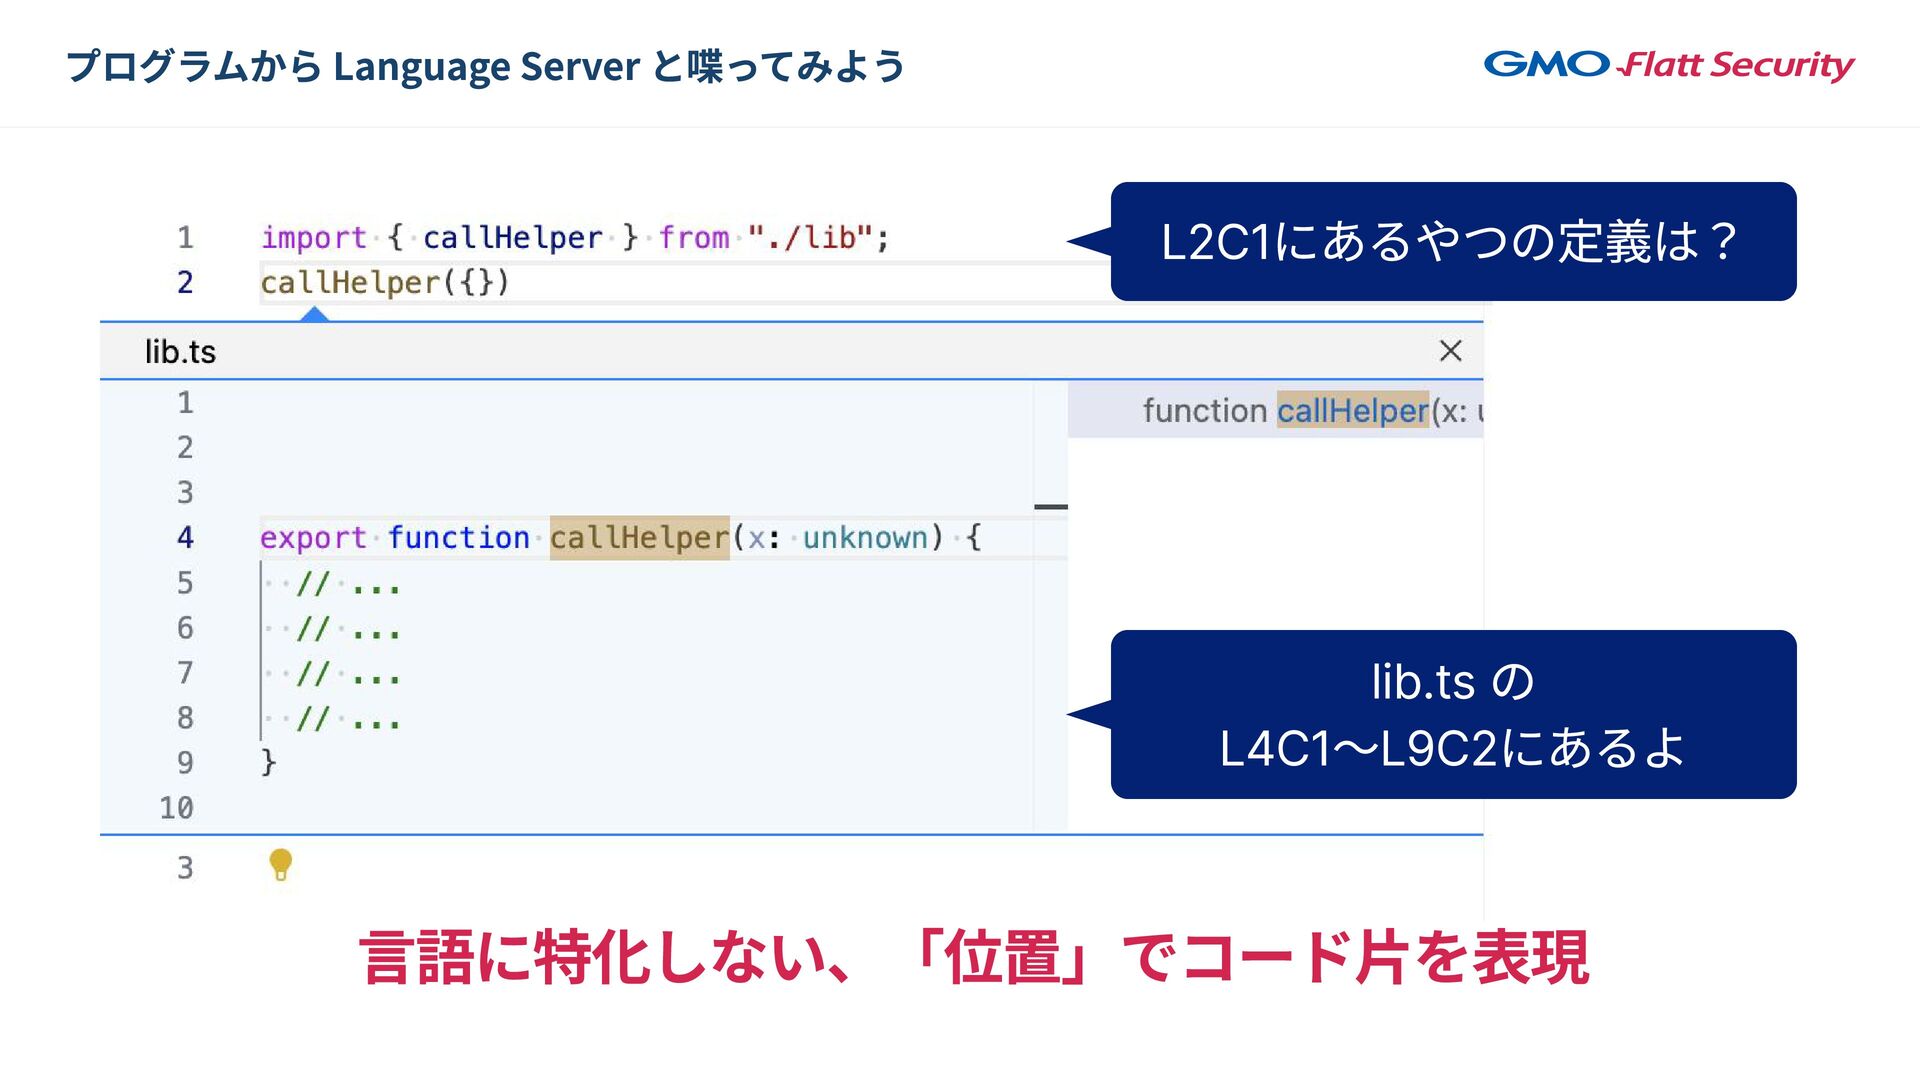Click the "./lib" import path string
The width and height of the screenshot is (1920, 1080).
[x=810, y=238]
